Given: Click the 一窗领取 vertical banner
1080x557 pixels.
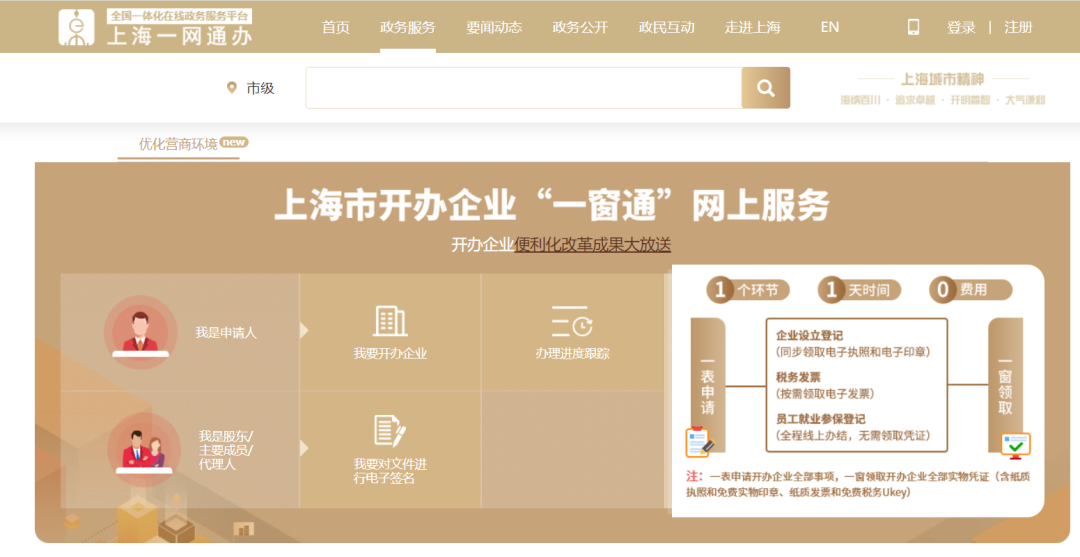Looking at the screenshot, I should tap(1005, 386).
